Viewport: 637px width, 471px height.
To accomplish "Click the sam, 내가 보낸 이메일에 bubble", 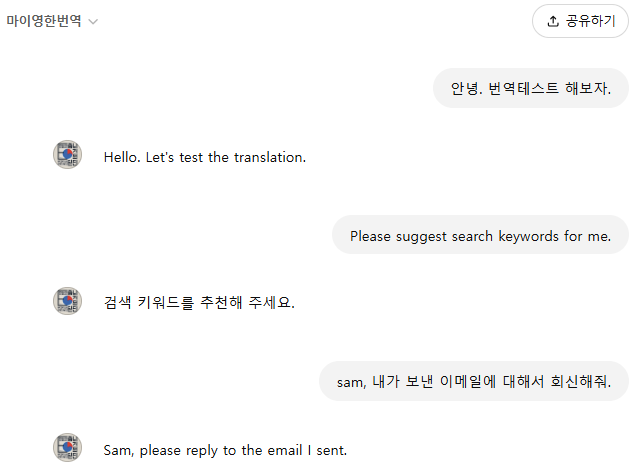I will pyautogui.click(x=474, y=381).
